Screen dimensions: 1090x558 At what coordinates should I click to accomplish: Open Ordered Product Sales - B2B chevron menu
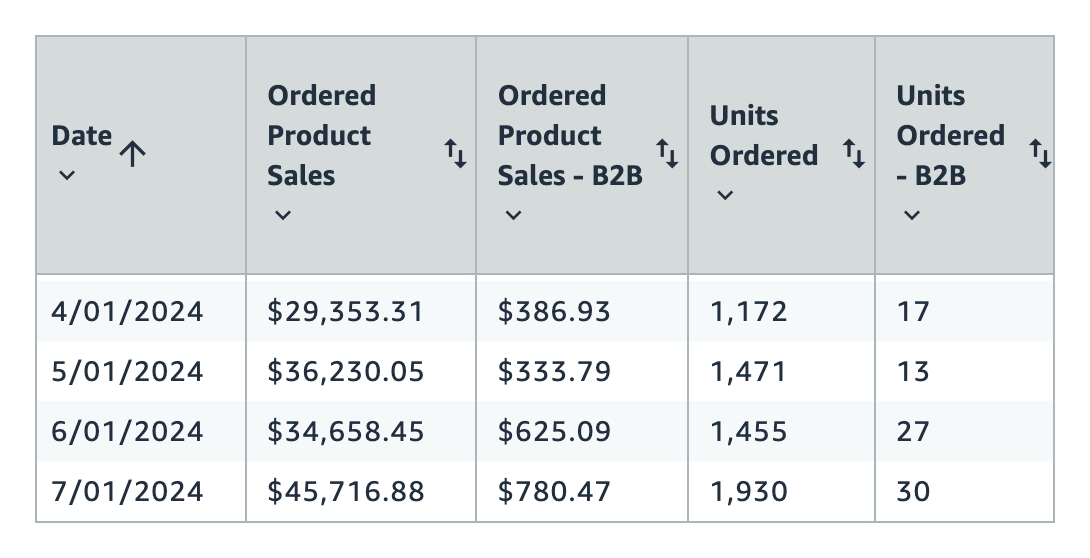pyautogui.click(x=513, y=214)
